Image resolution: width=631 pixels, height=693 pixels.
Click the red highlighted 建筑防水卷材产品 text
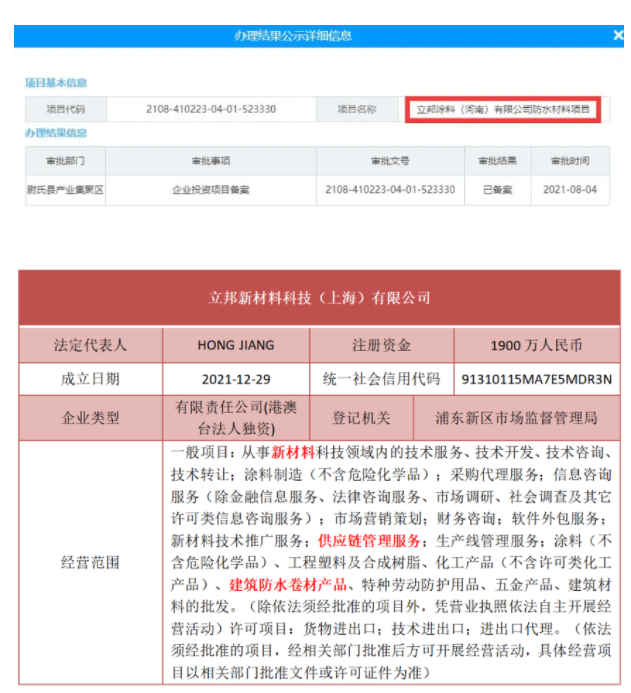[x=288, y=585]
